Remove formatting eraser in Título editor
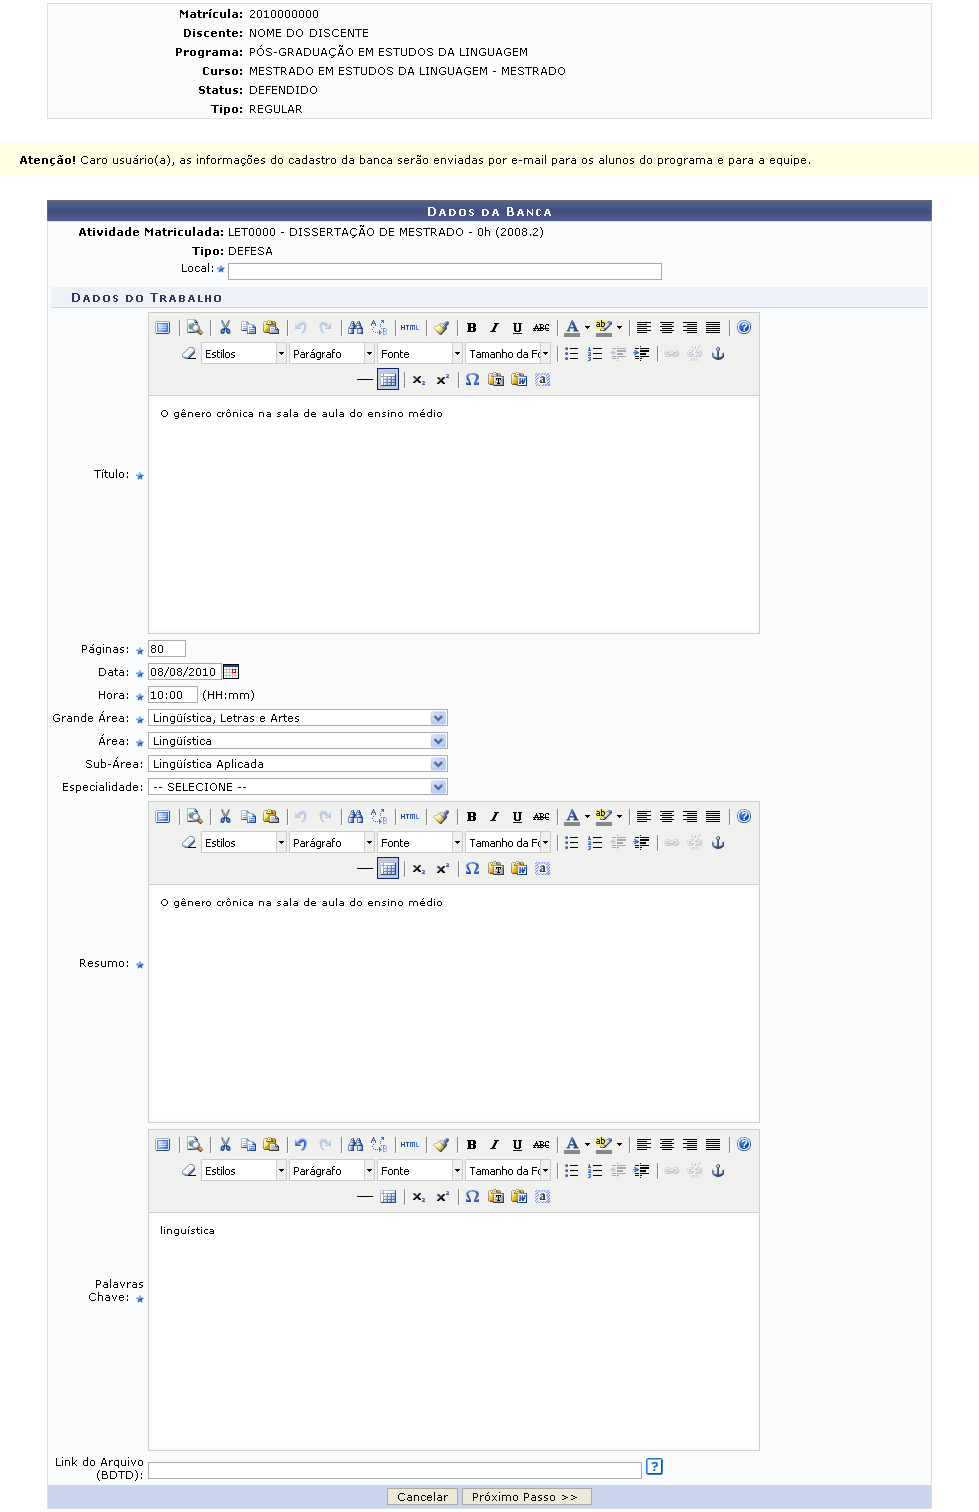Screen dimensions: 979x1512 point(189,354)
